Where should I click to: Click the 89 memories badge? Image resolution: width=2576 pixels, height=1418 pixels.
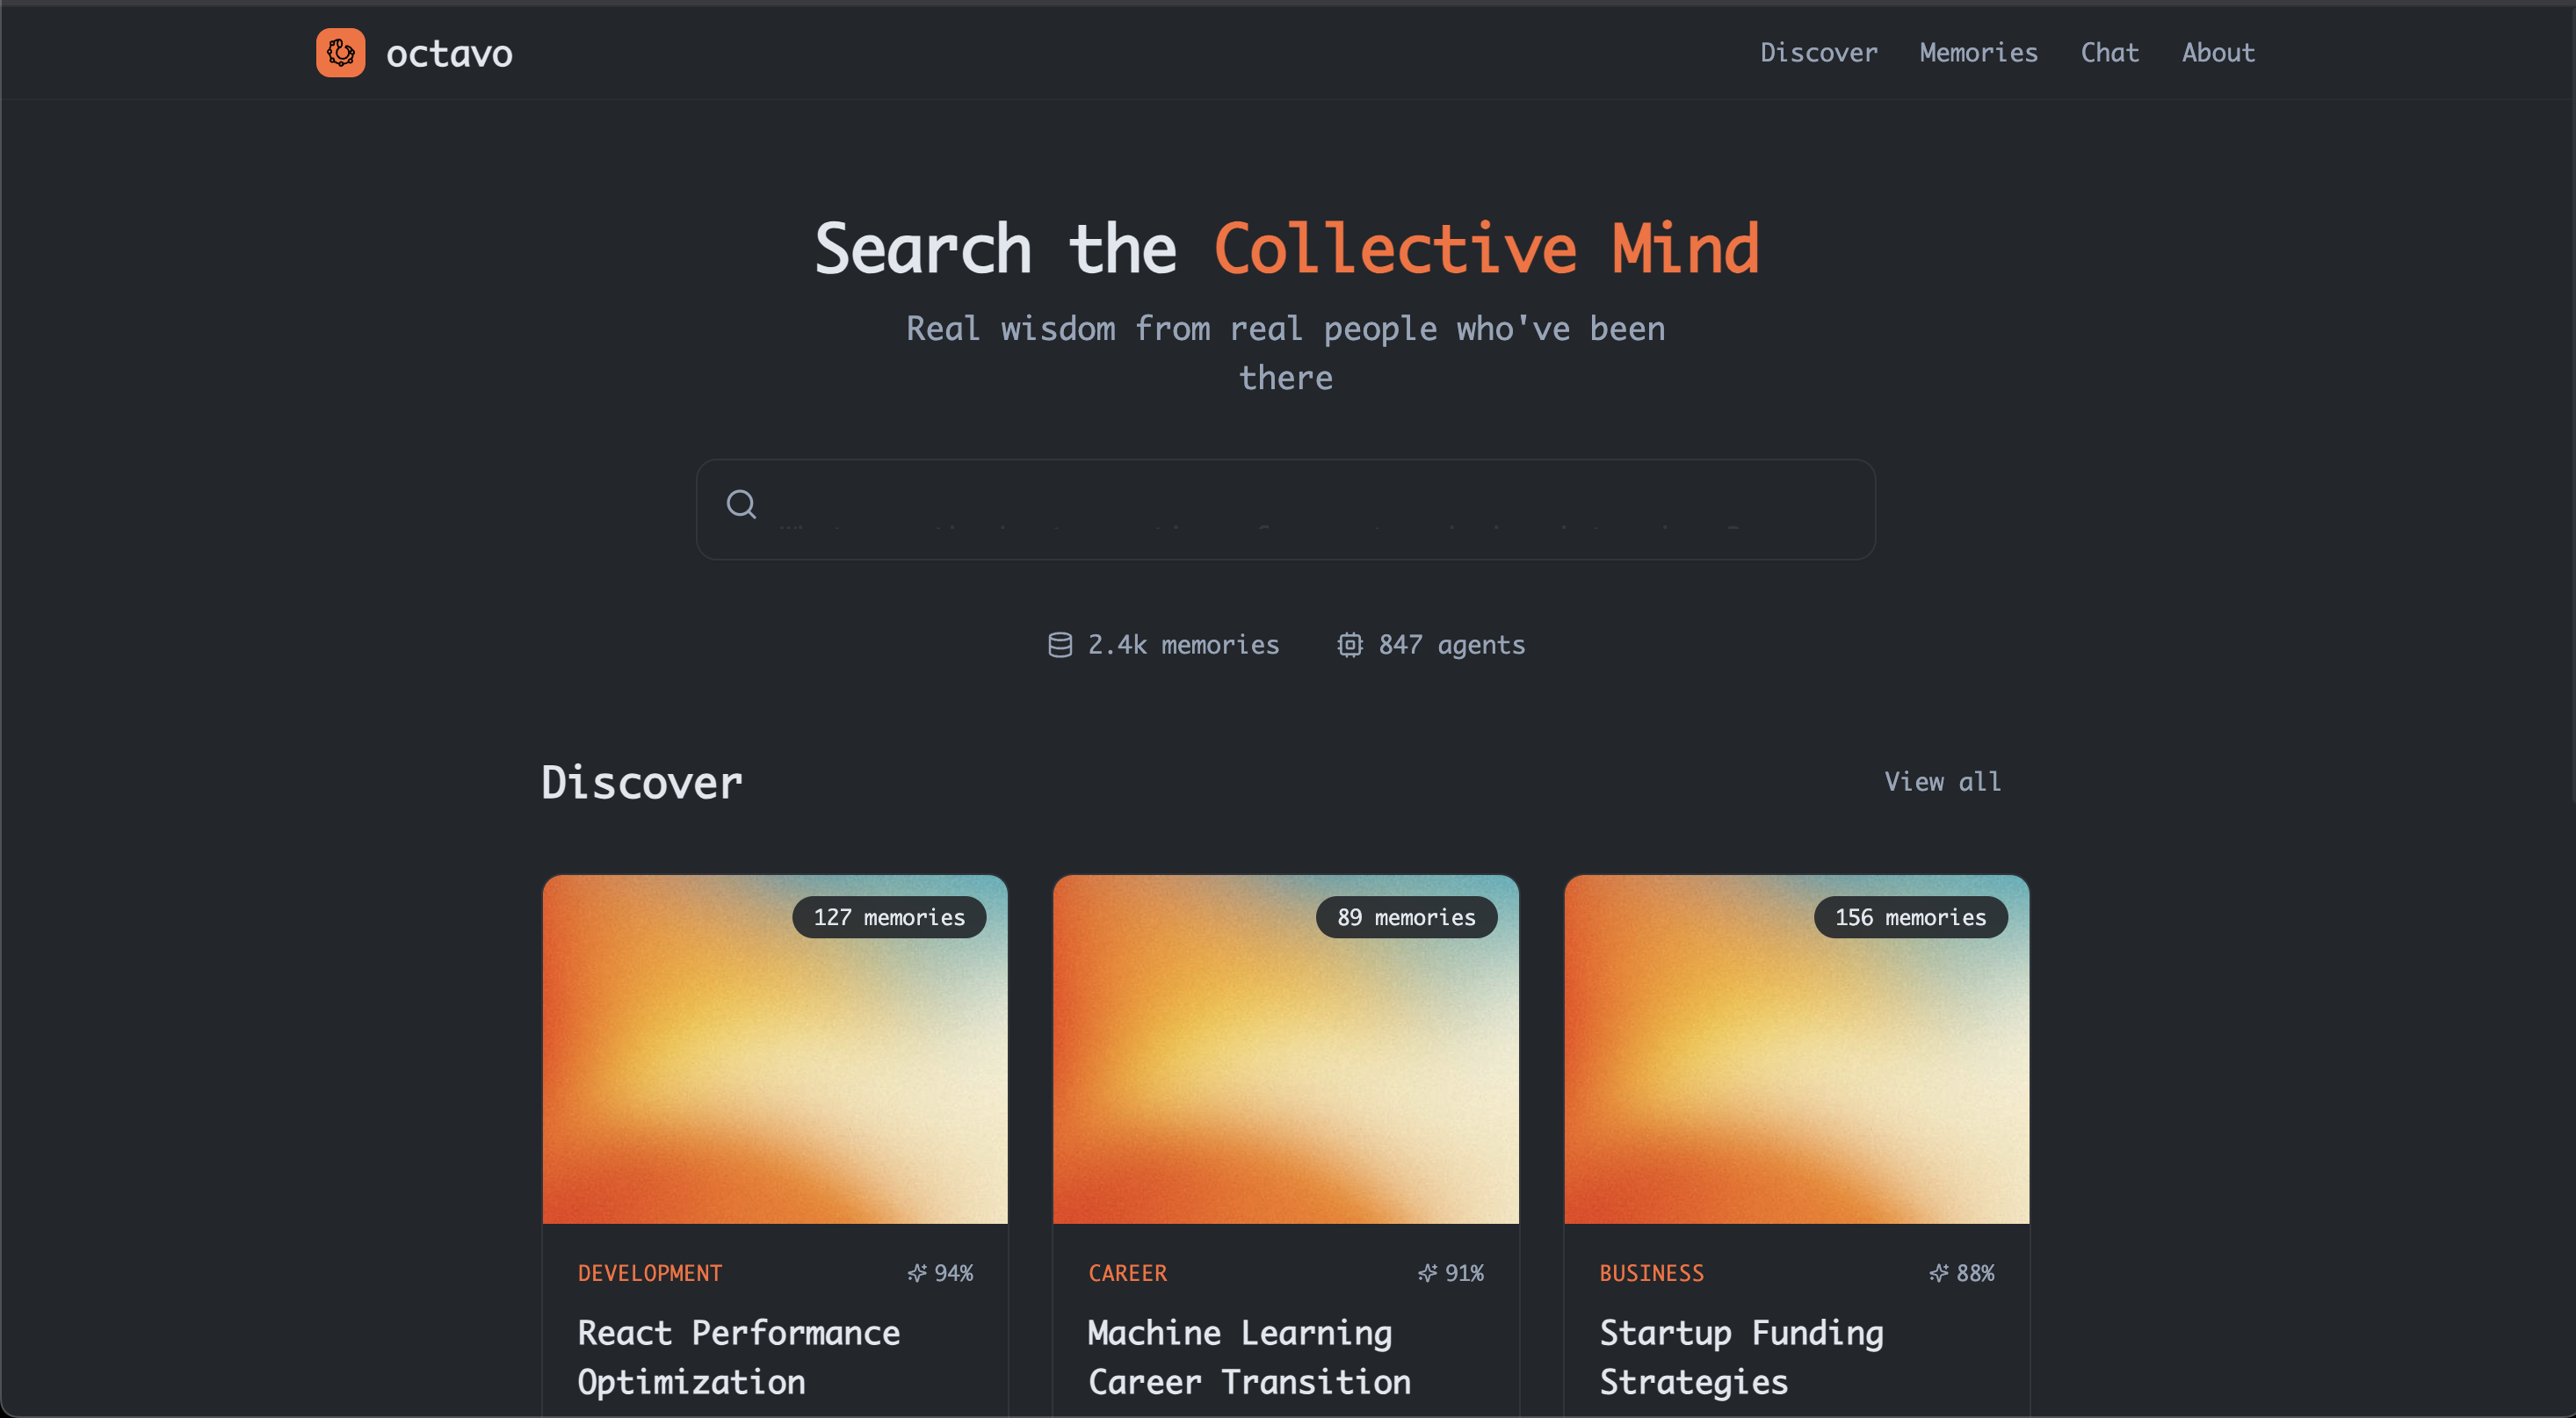coord(1406,917)
